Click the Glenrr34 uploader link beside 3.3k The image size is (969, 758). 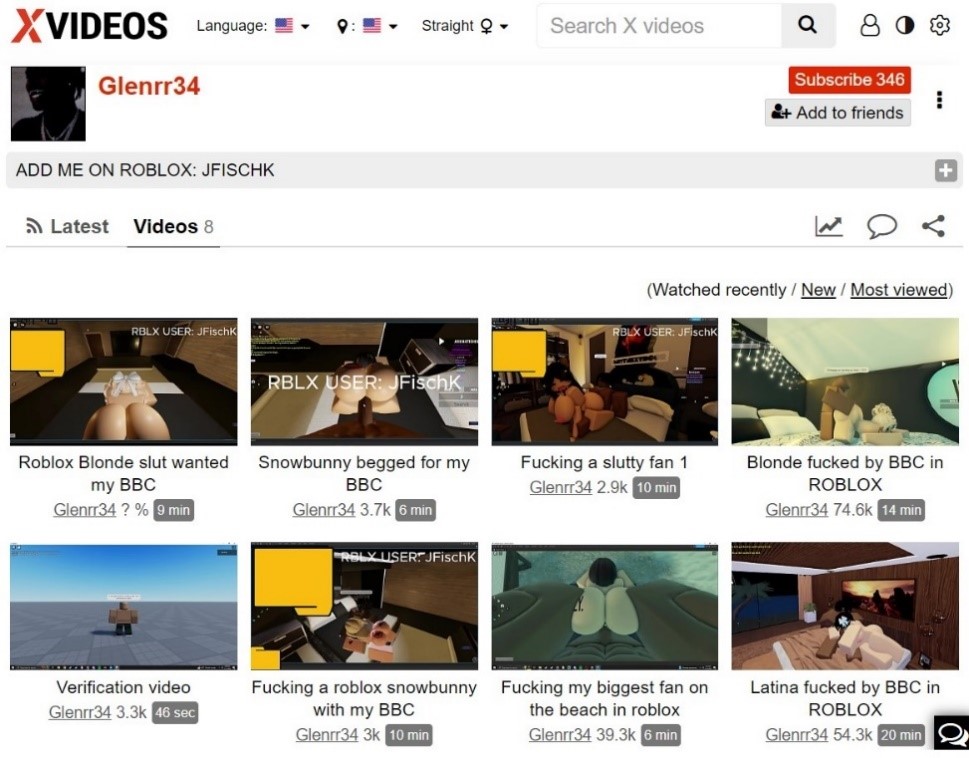[80, 712]
